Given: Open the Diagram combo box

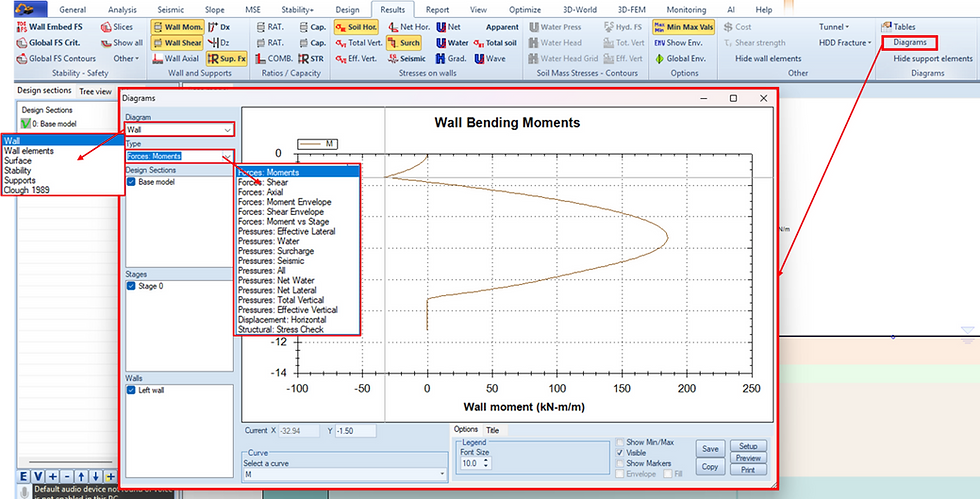Looking at the screenshot, I should pos(179,129).
